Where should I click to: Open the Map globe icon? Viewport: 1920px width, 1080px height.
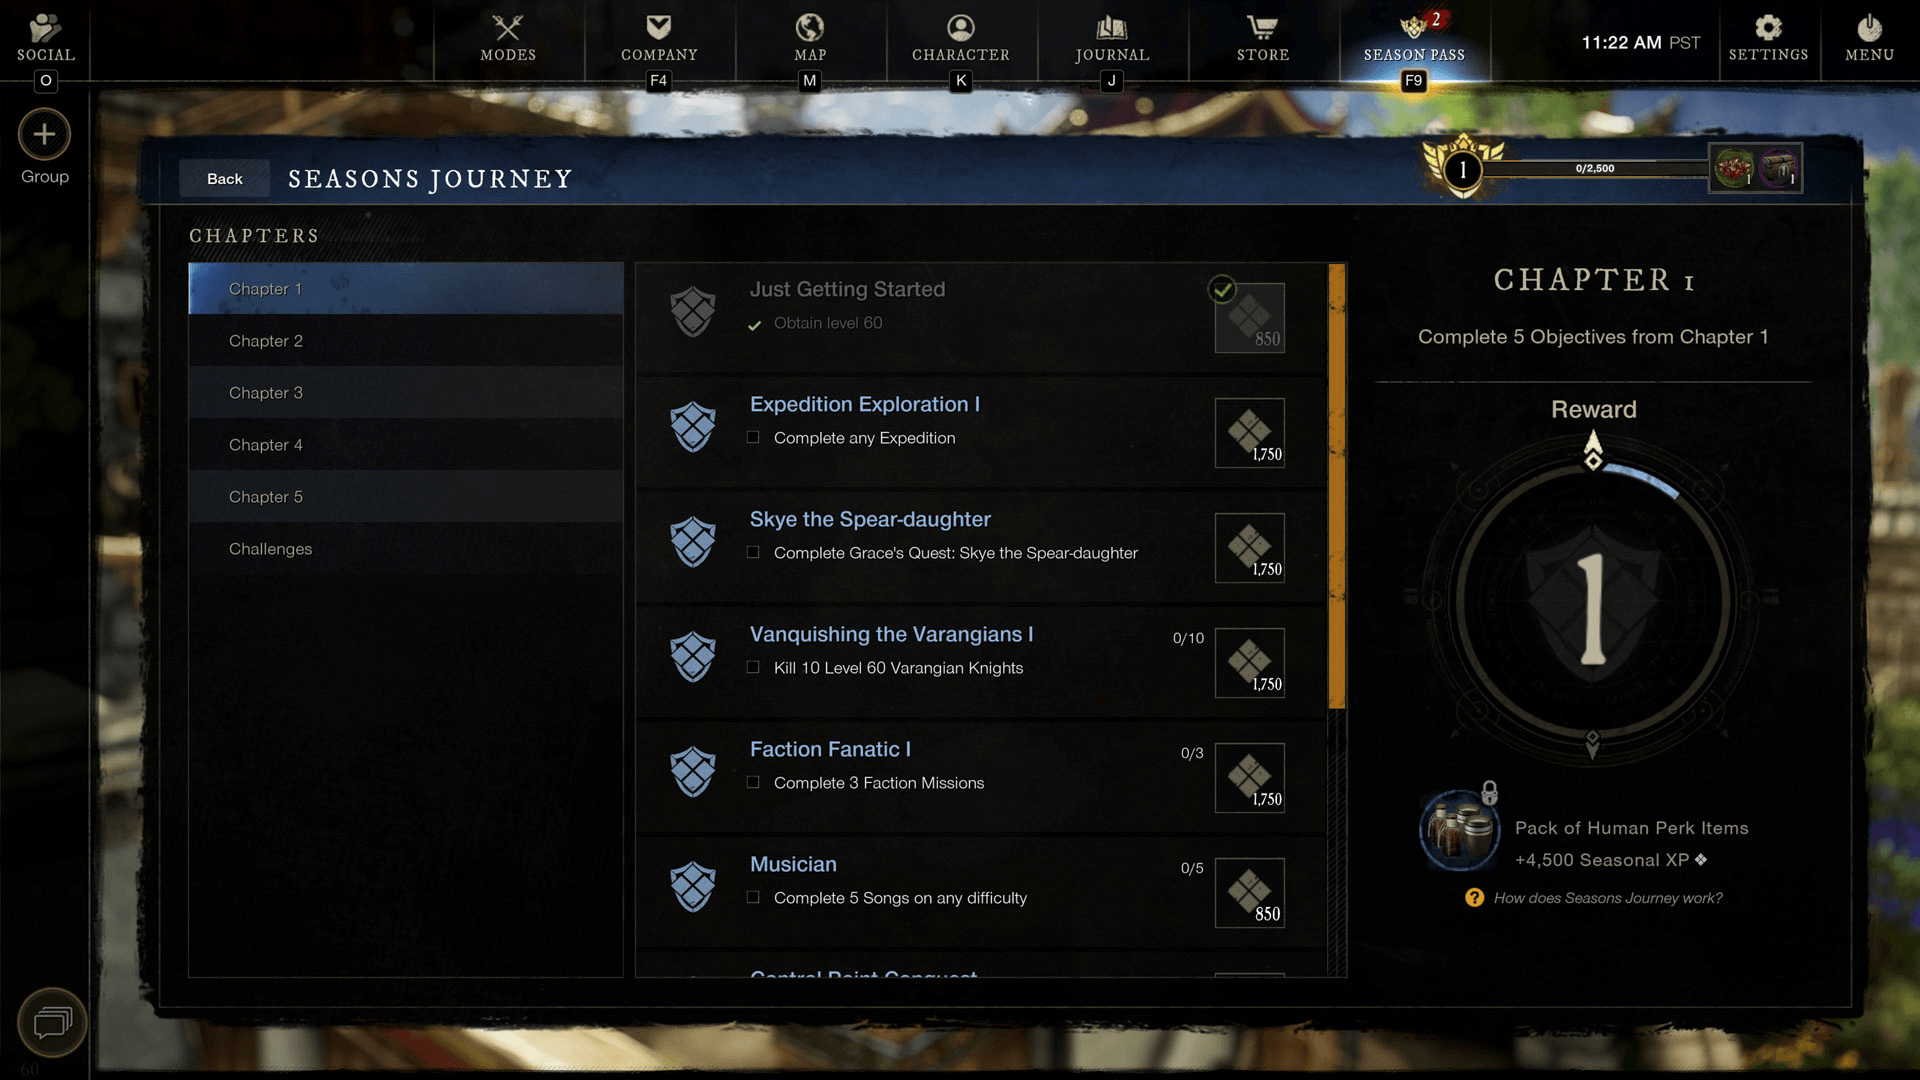coord(810,27)
